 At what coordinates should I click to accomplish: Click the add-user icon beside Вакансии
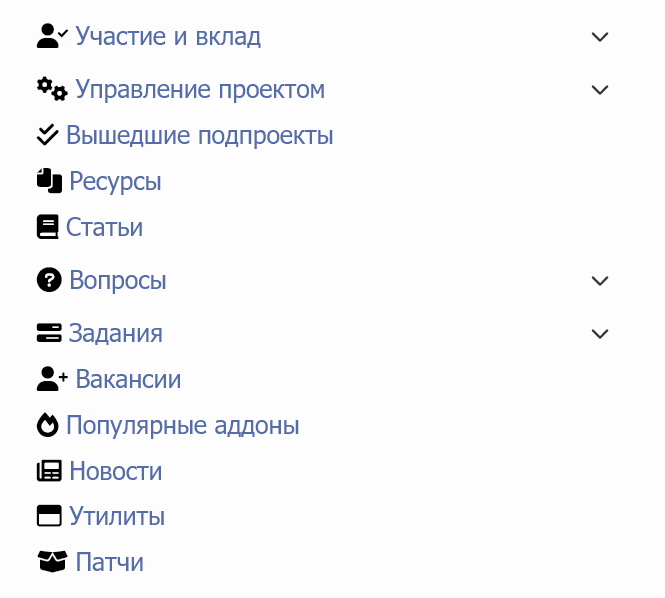click(x=52, y=379)
